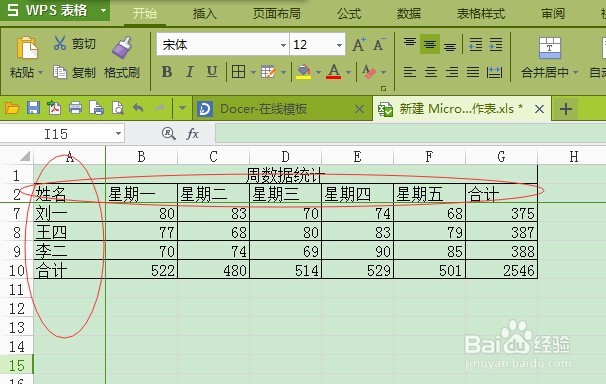The width and height of the screenshot is (606, 384).
Task: Open the 审阅 ribbon tab
Action: click(553, 14)
